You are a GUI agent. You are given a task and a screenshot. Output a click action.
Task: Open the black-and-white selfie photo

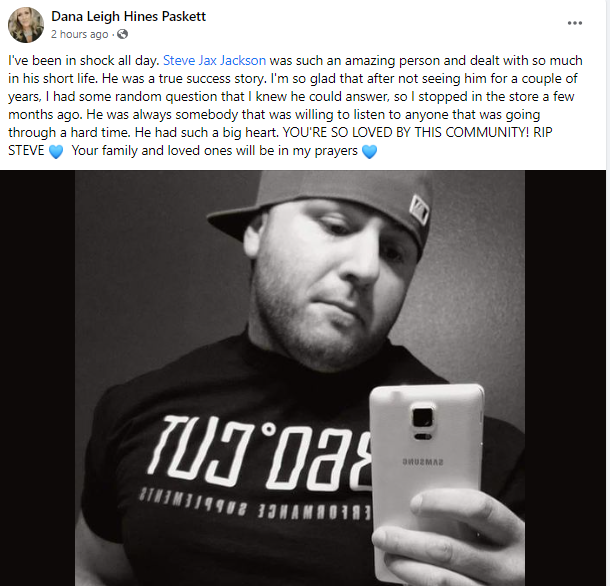(x=300, y=378)
